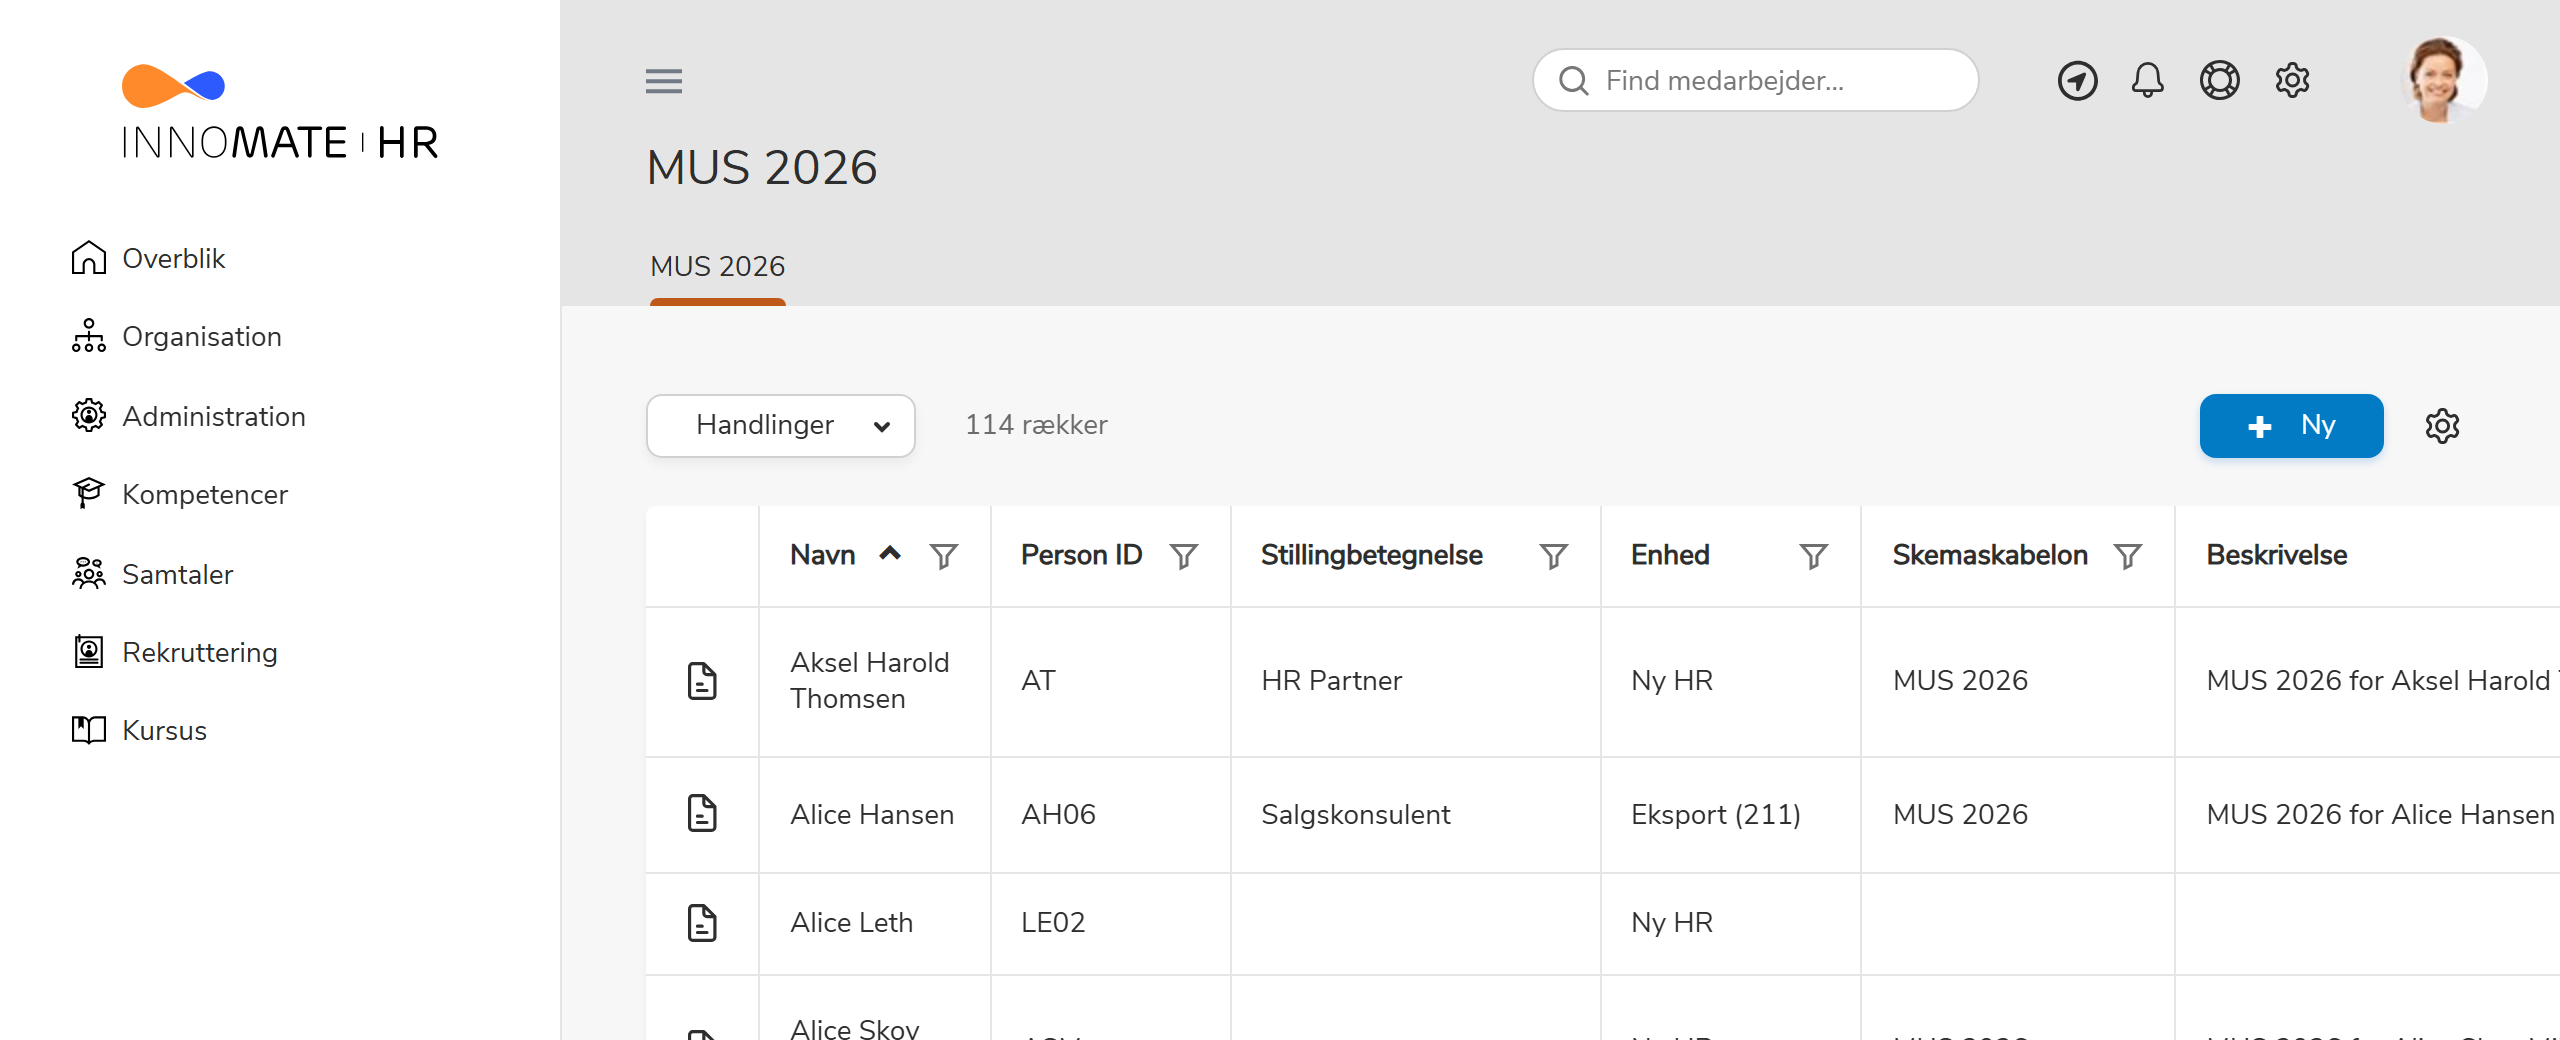Image resolution: width=2560 pixels, height=1040 pixels.
Task: Click the MUS 2026 page heading
Action: tap(762, 167)
